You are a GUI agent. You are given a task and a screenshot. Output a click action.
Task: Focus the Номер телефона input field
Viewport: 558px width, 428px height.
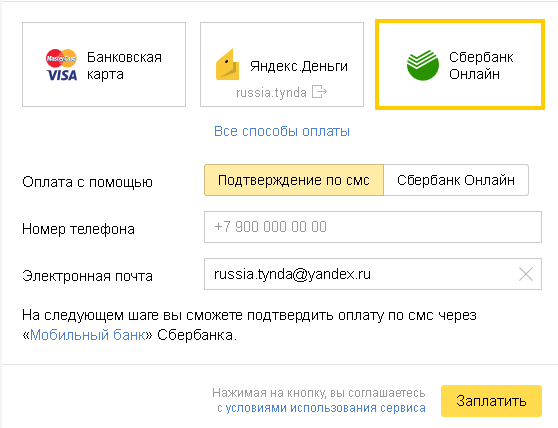[373, 227]
